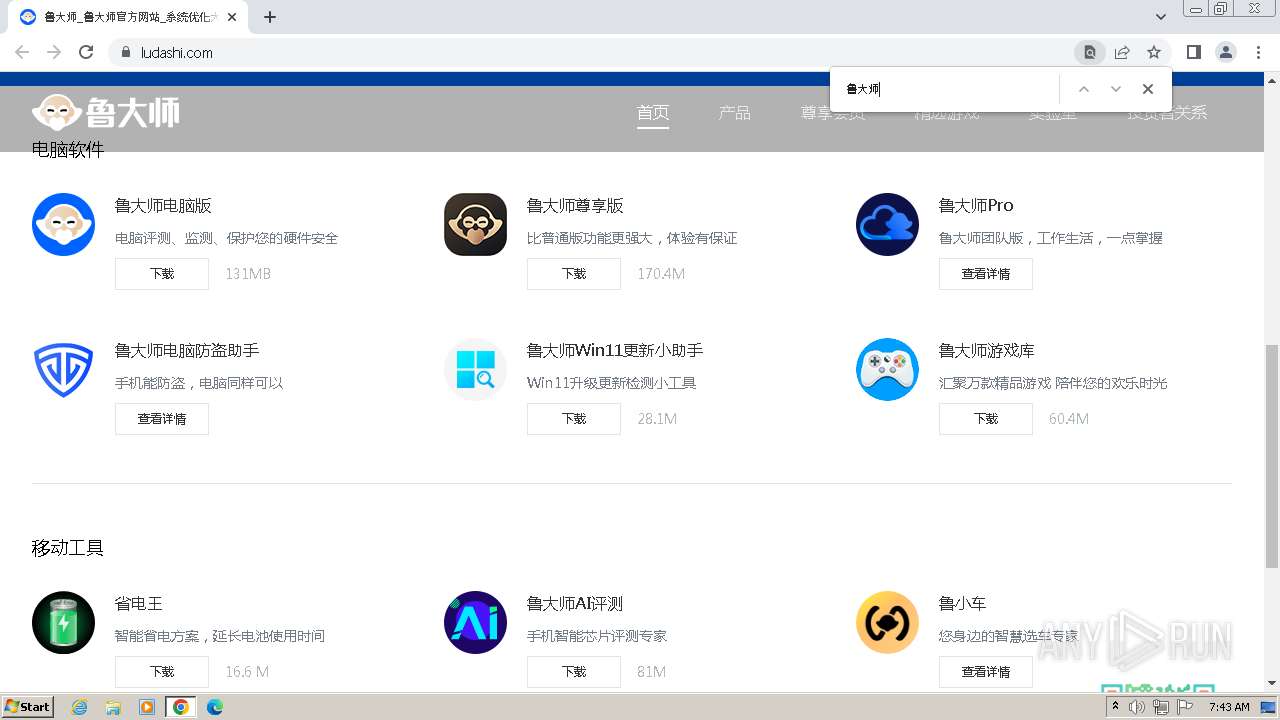Click the 鲁大师电脑版 title link
1280x720 pixels.
[163, 206]
